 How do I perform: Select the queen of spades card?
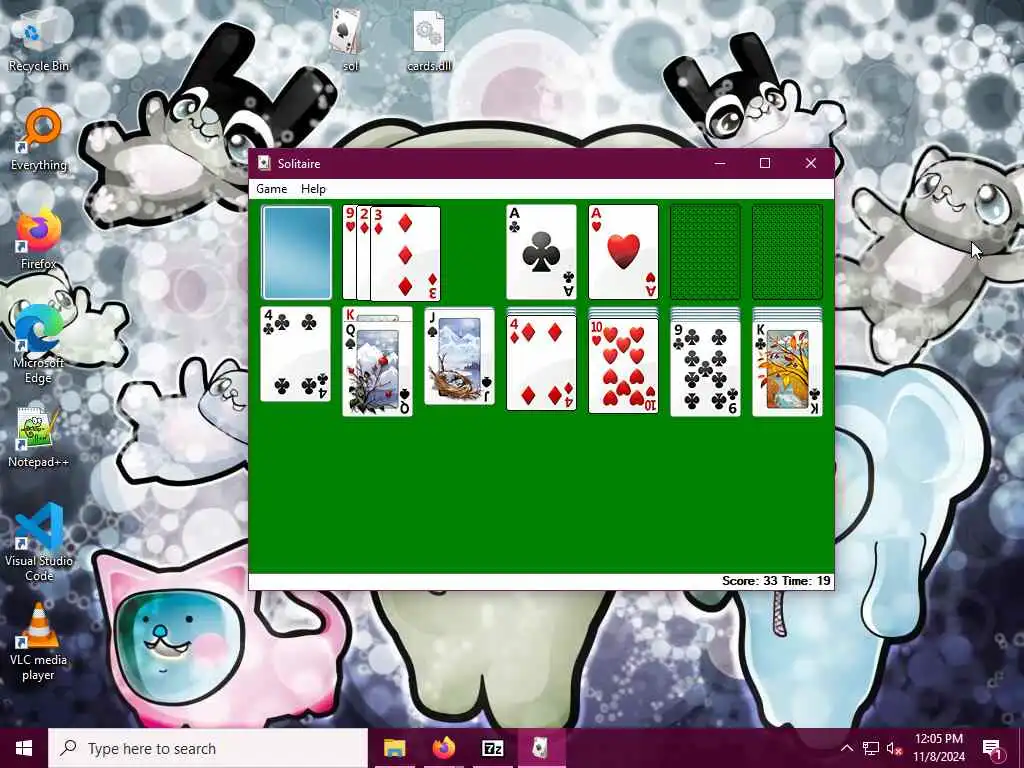click(x=377, y=369)
